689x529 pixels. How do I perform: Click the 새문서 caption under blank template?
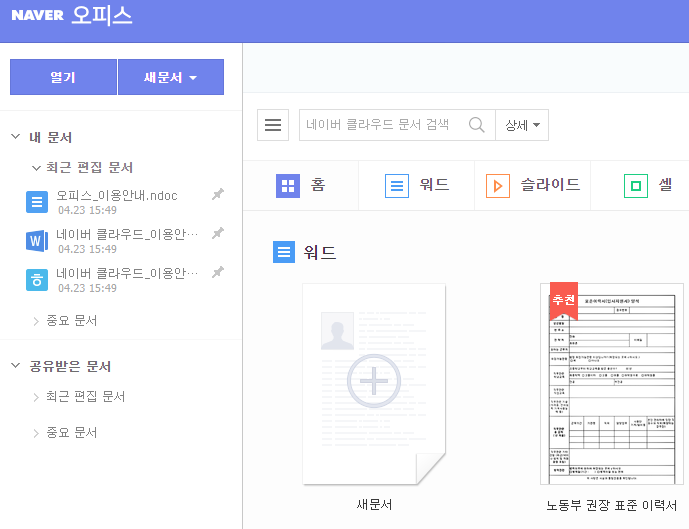coord(374,504)
